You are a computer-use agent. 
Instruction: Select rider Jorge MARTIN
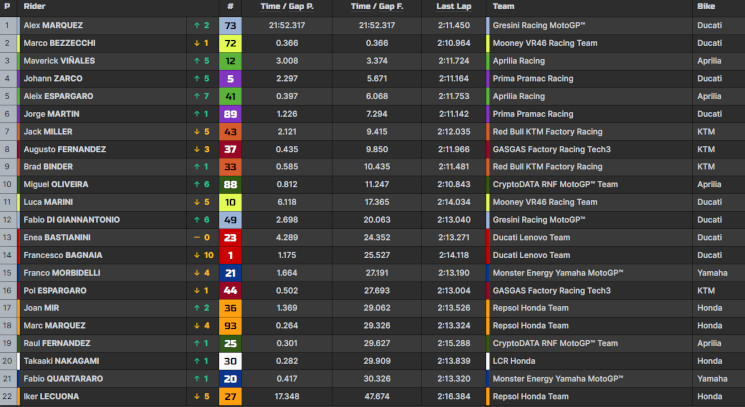(51, 114)
